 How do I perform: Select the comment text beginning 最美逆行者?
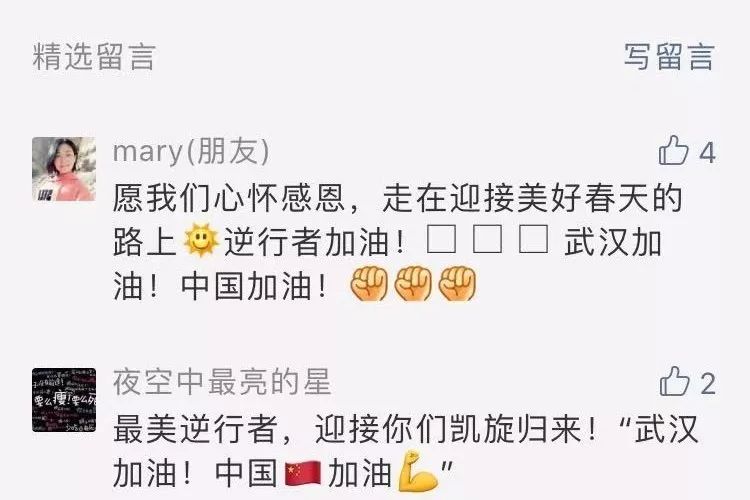tap(406, 451)
